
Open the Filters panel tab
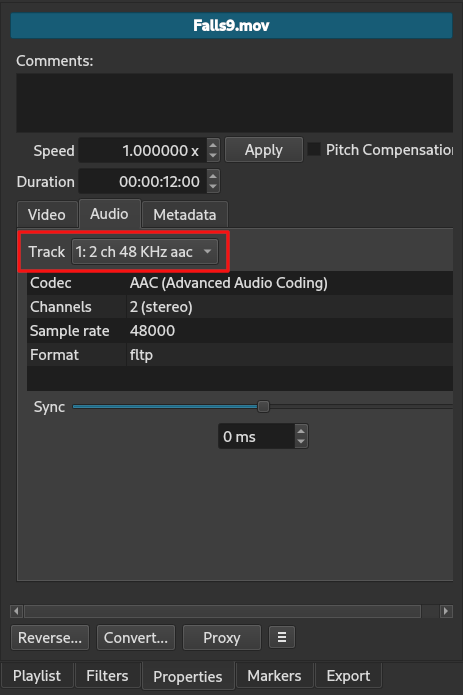click(x=107, y=675)
